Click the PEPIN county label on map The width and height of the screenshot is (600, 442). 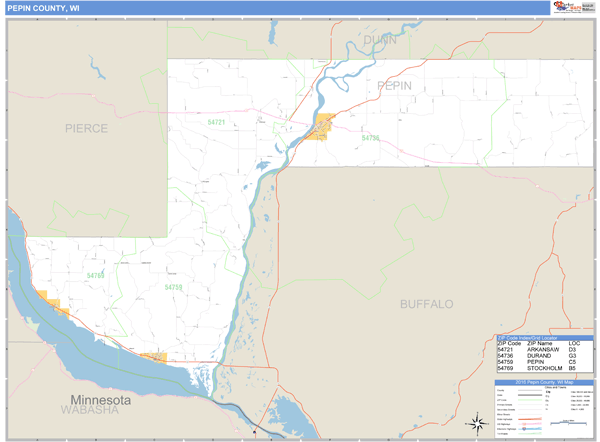pos(395,86)
